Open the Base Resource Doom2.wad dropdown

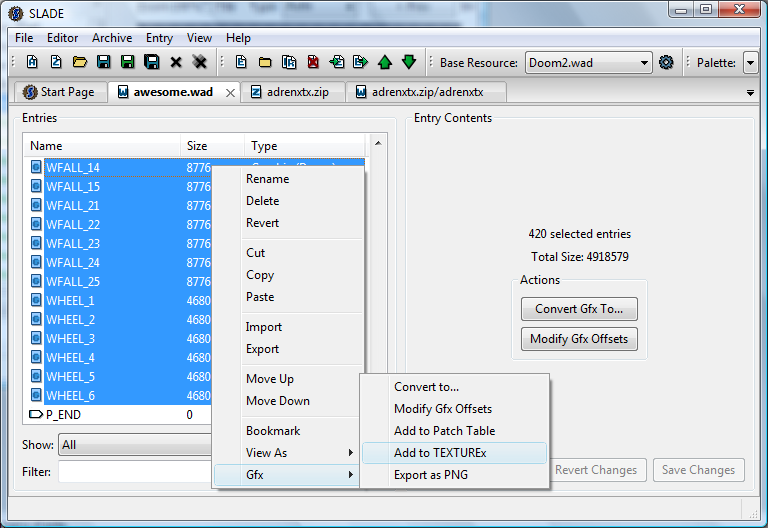tap(589, 63)
